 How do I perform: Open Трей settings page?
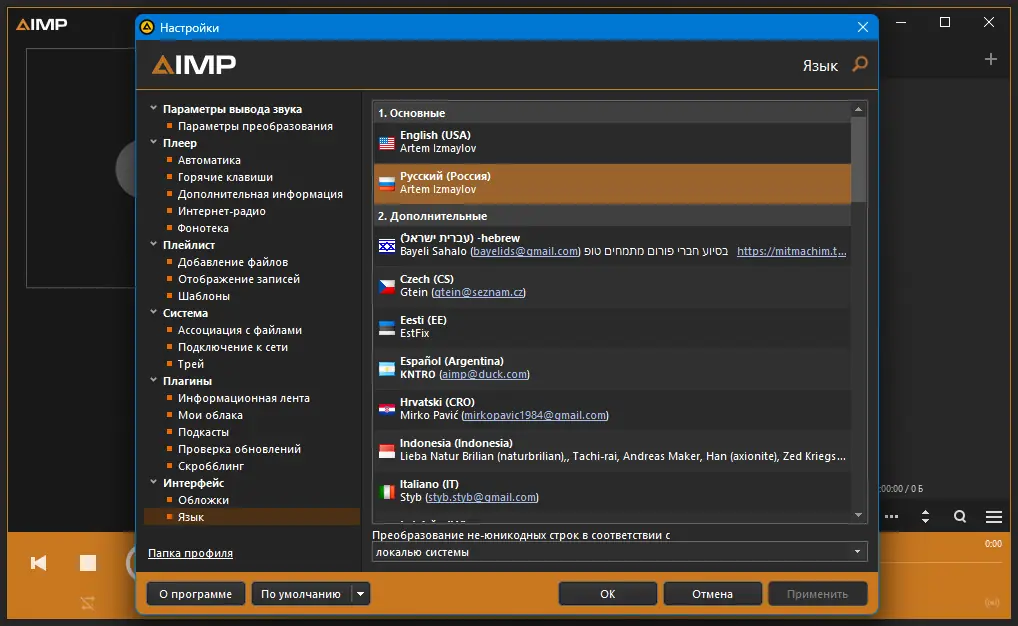point(191,364)
